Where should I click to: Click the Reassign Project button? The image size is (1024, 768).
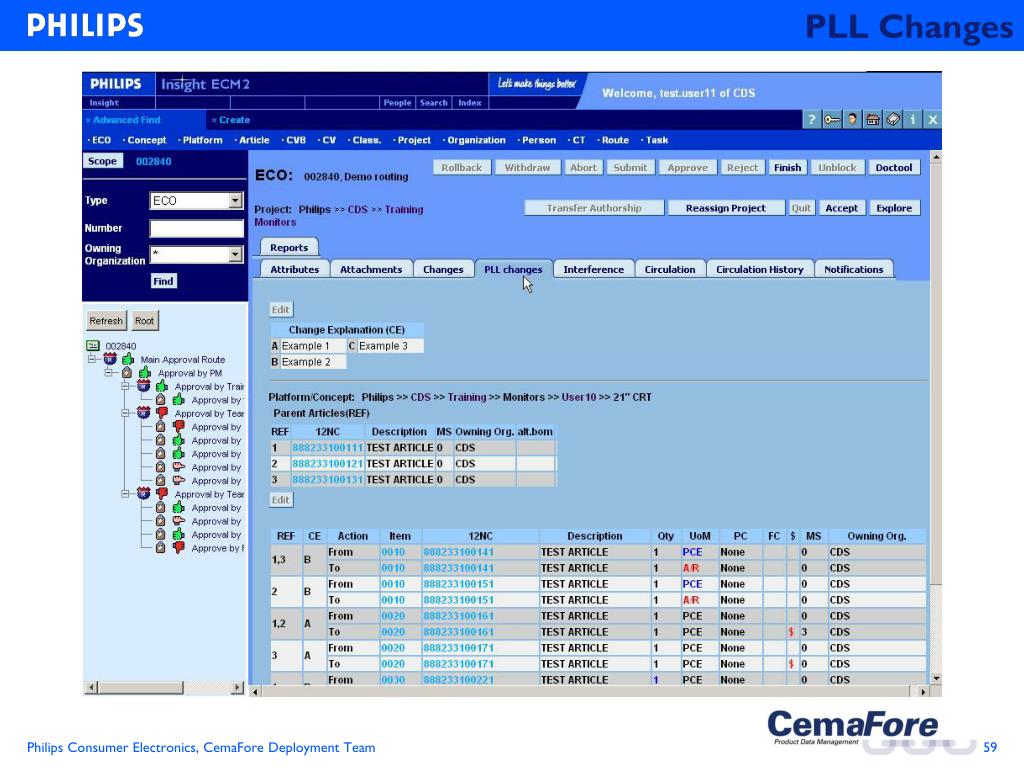pyautogui.click(x=726, y=208)
